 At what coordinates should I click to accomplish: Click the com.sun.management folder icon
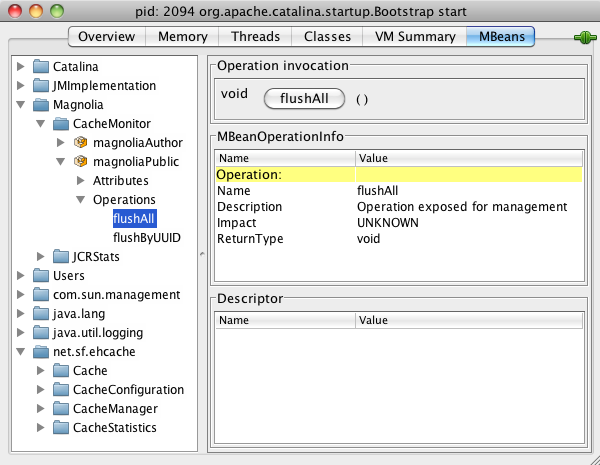pos(41,295)
